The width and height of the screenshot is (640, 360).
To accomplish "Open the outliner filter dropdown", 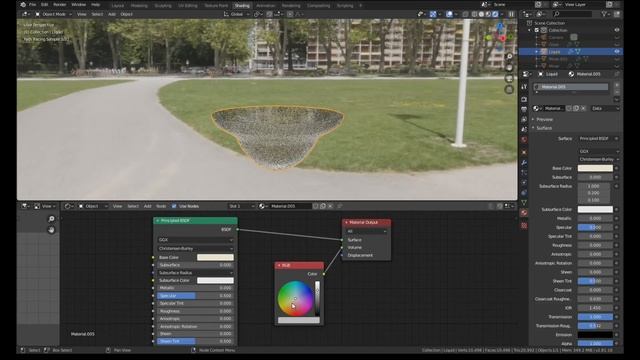I will point(606,14).
